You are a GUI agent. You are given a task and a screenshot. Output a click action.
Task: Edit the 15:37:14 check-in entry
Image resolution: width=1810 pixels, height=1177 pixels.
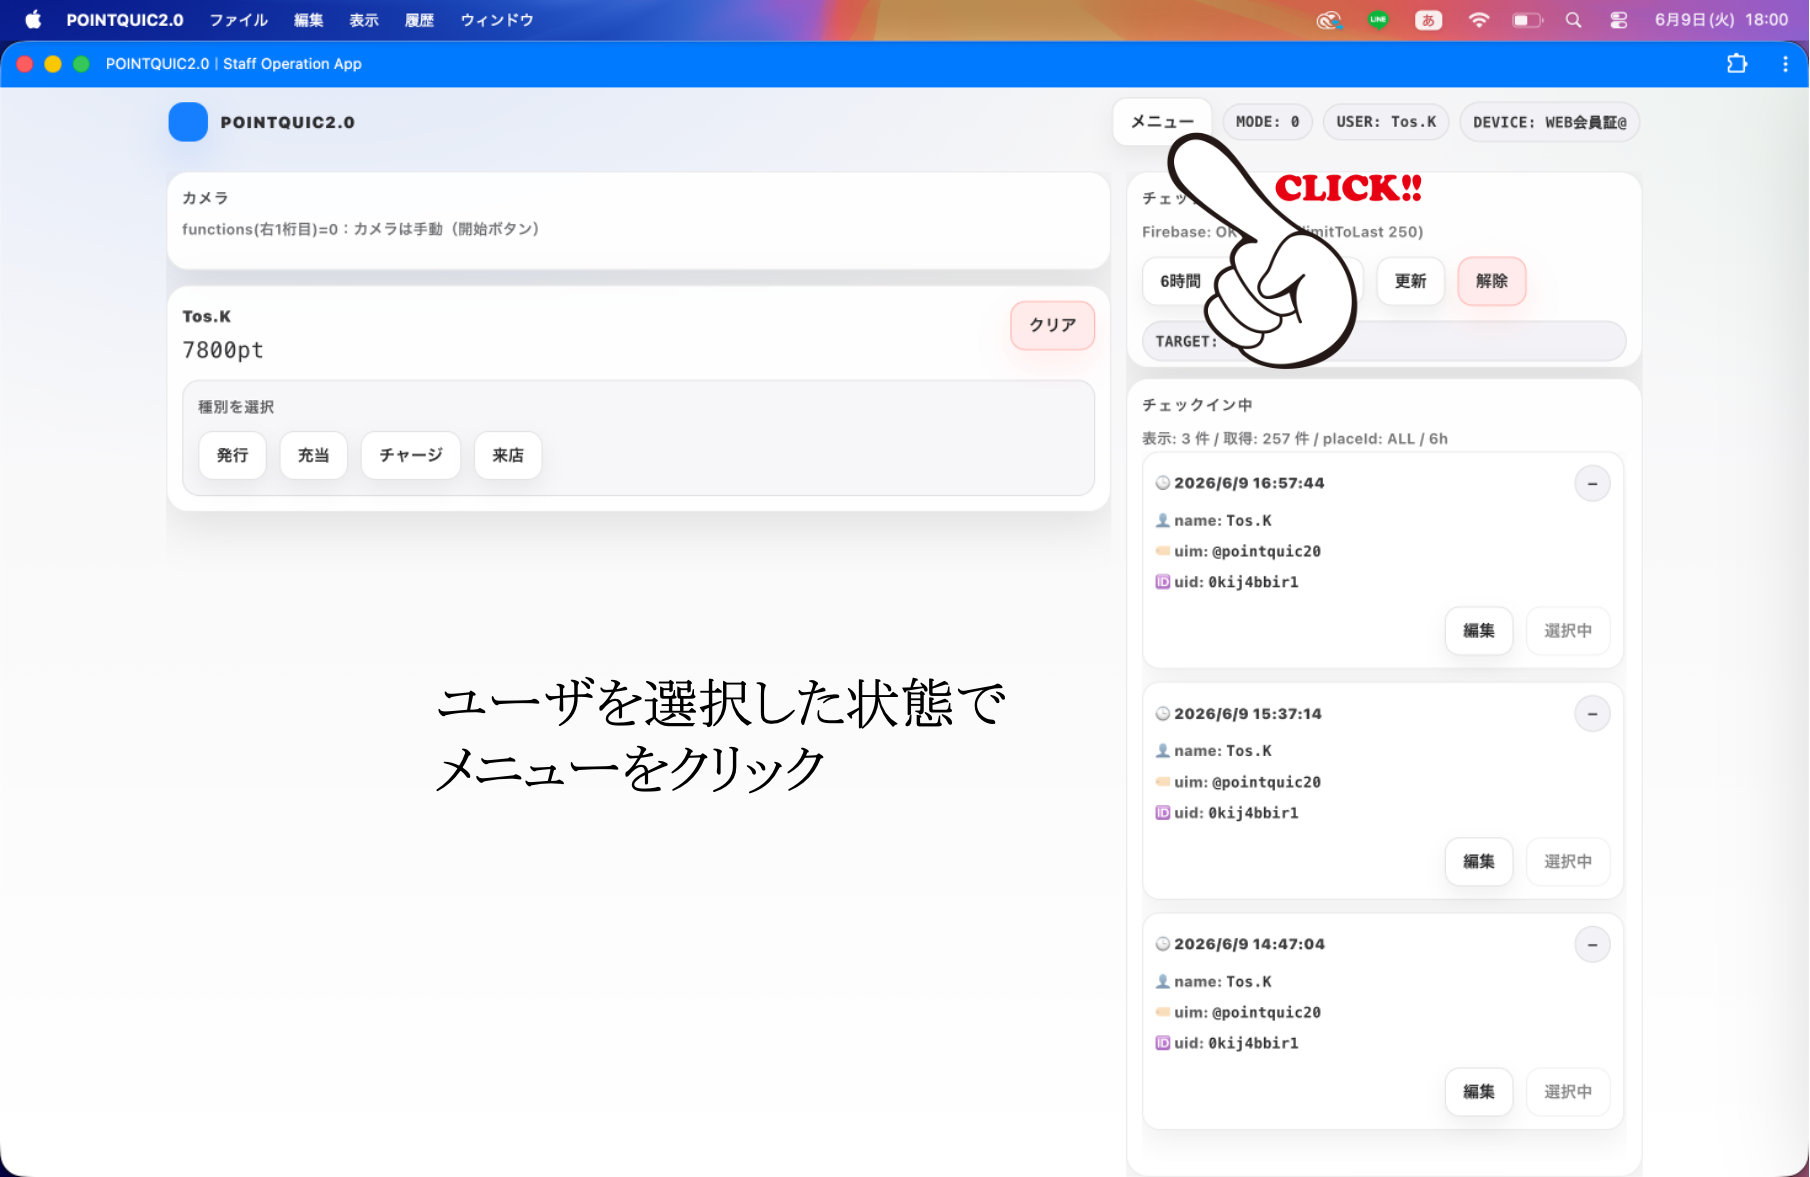click(x=1479, y=862)
